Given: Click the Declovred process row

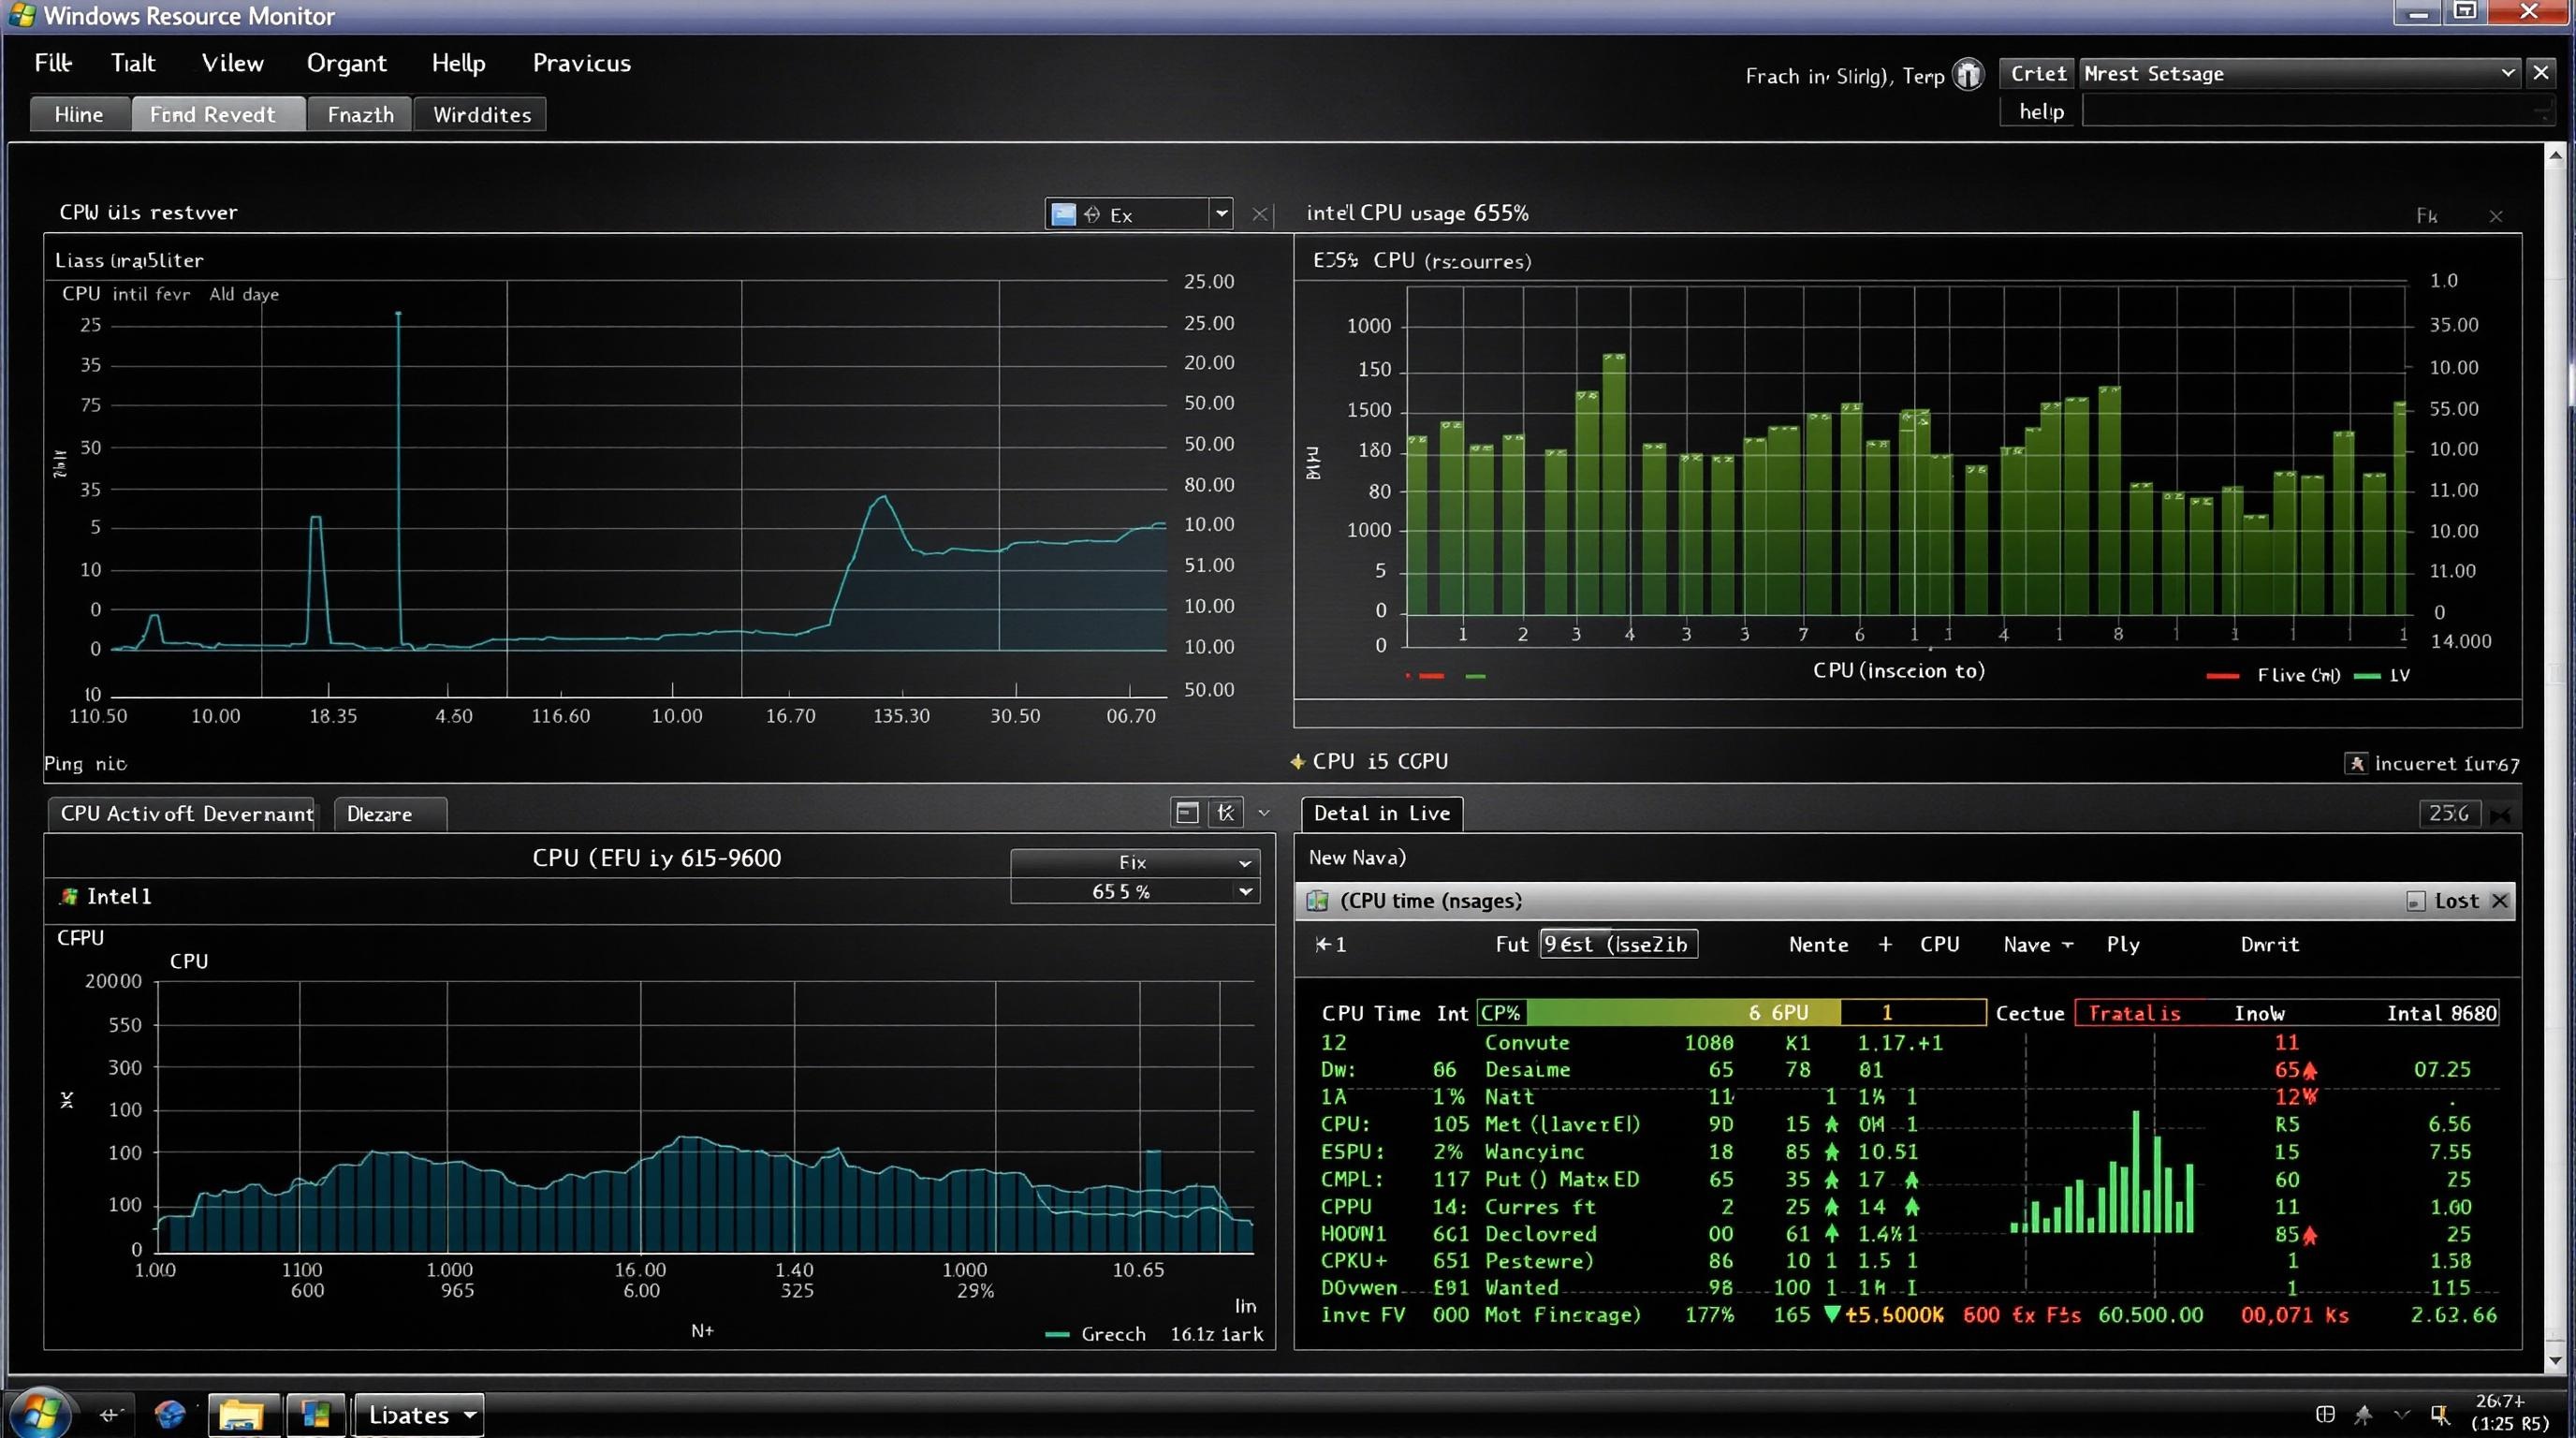Looking at the screenshot, I should tap(1908, 1234).
